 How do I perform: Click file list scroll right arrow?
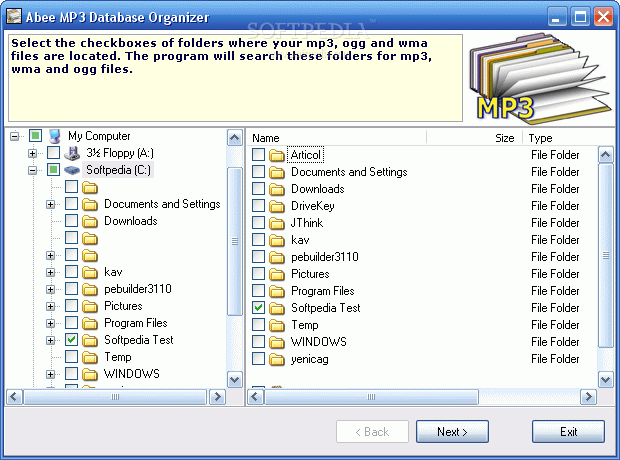[x=588, y=397]
